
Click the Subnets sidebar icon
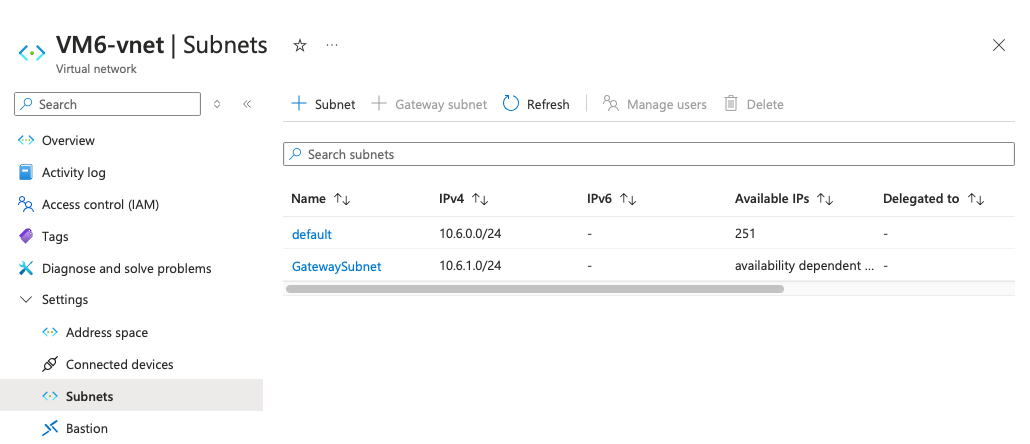pyautogui.click(x=50, y=396)
